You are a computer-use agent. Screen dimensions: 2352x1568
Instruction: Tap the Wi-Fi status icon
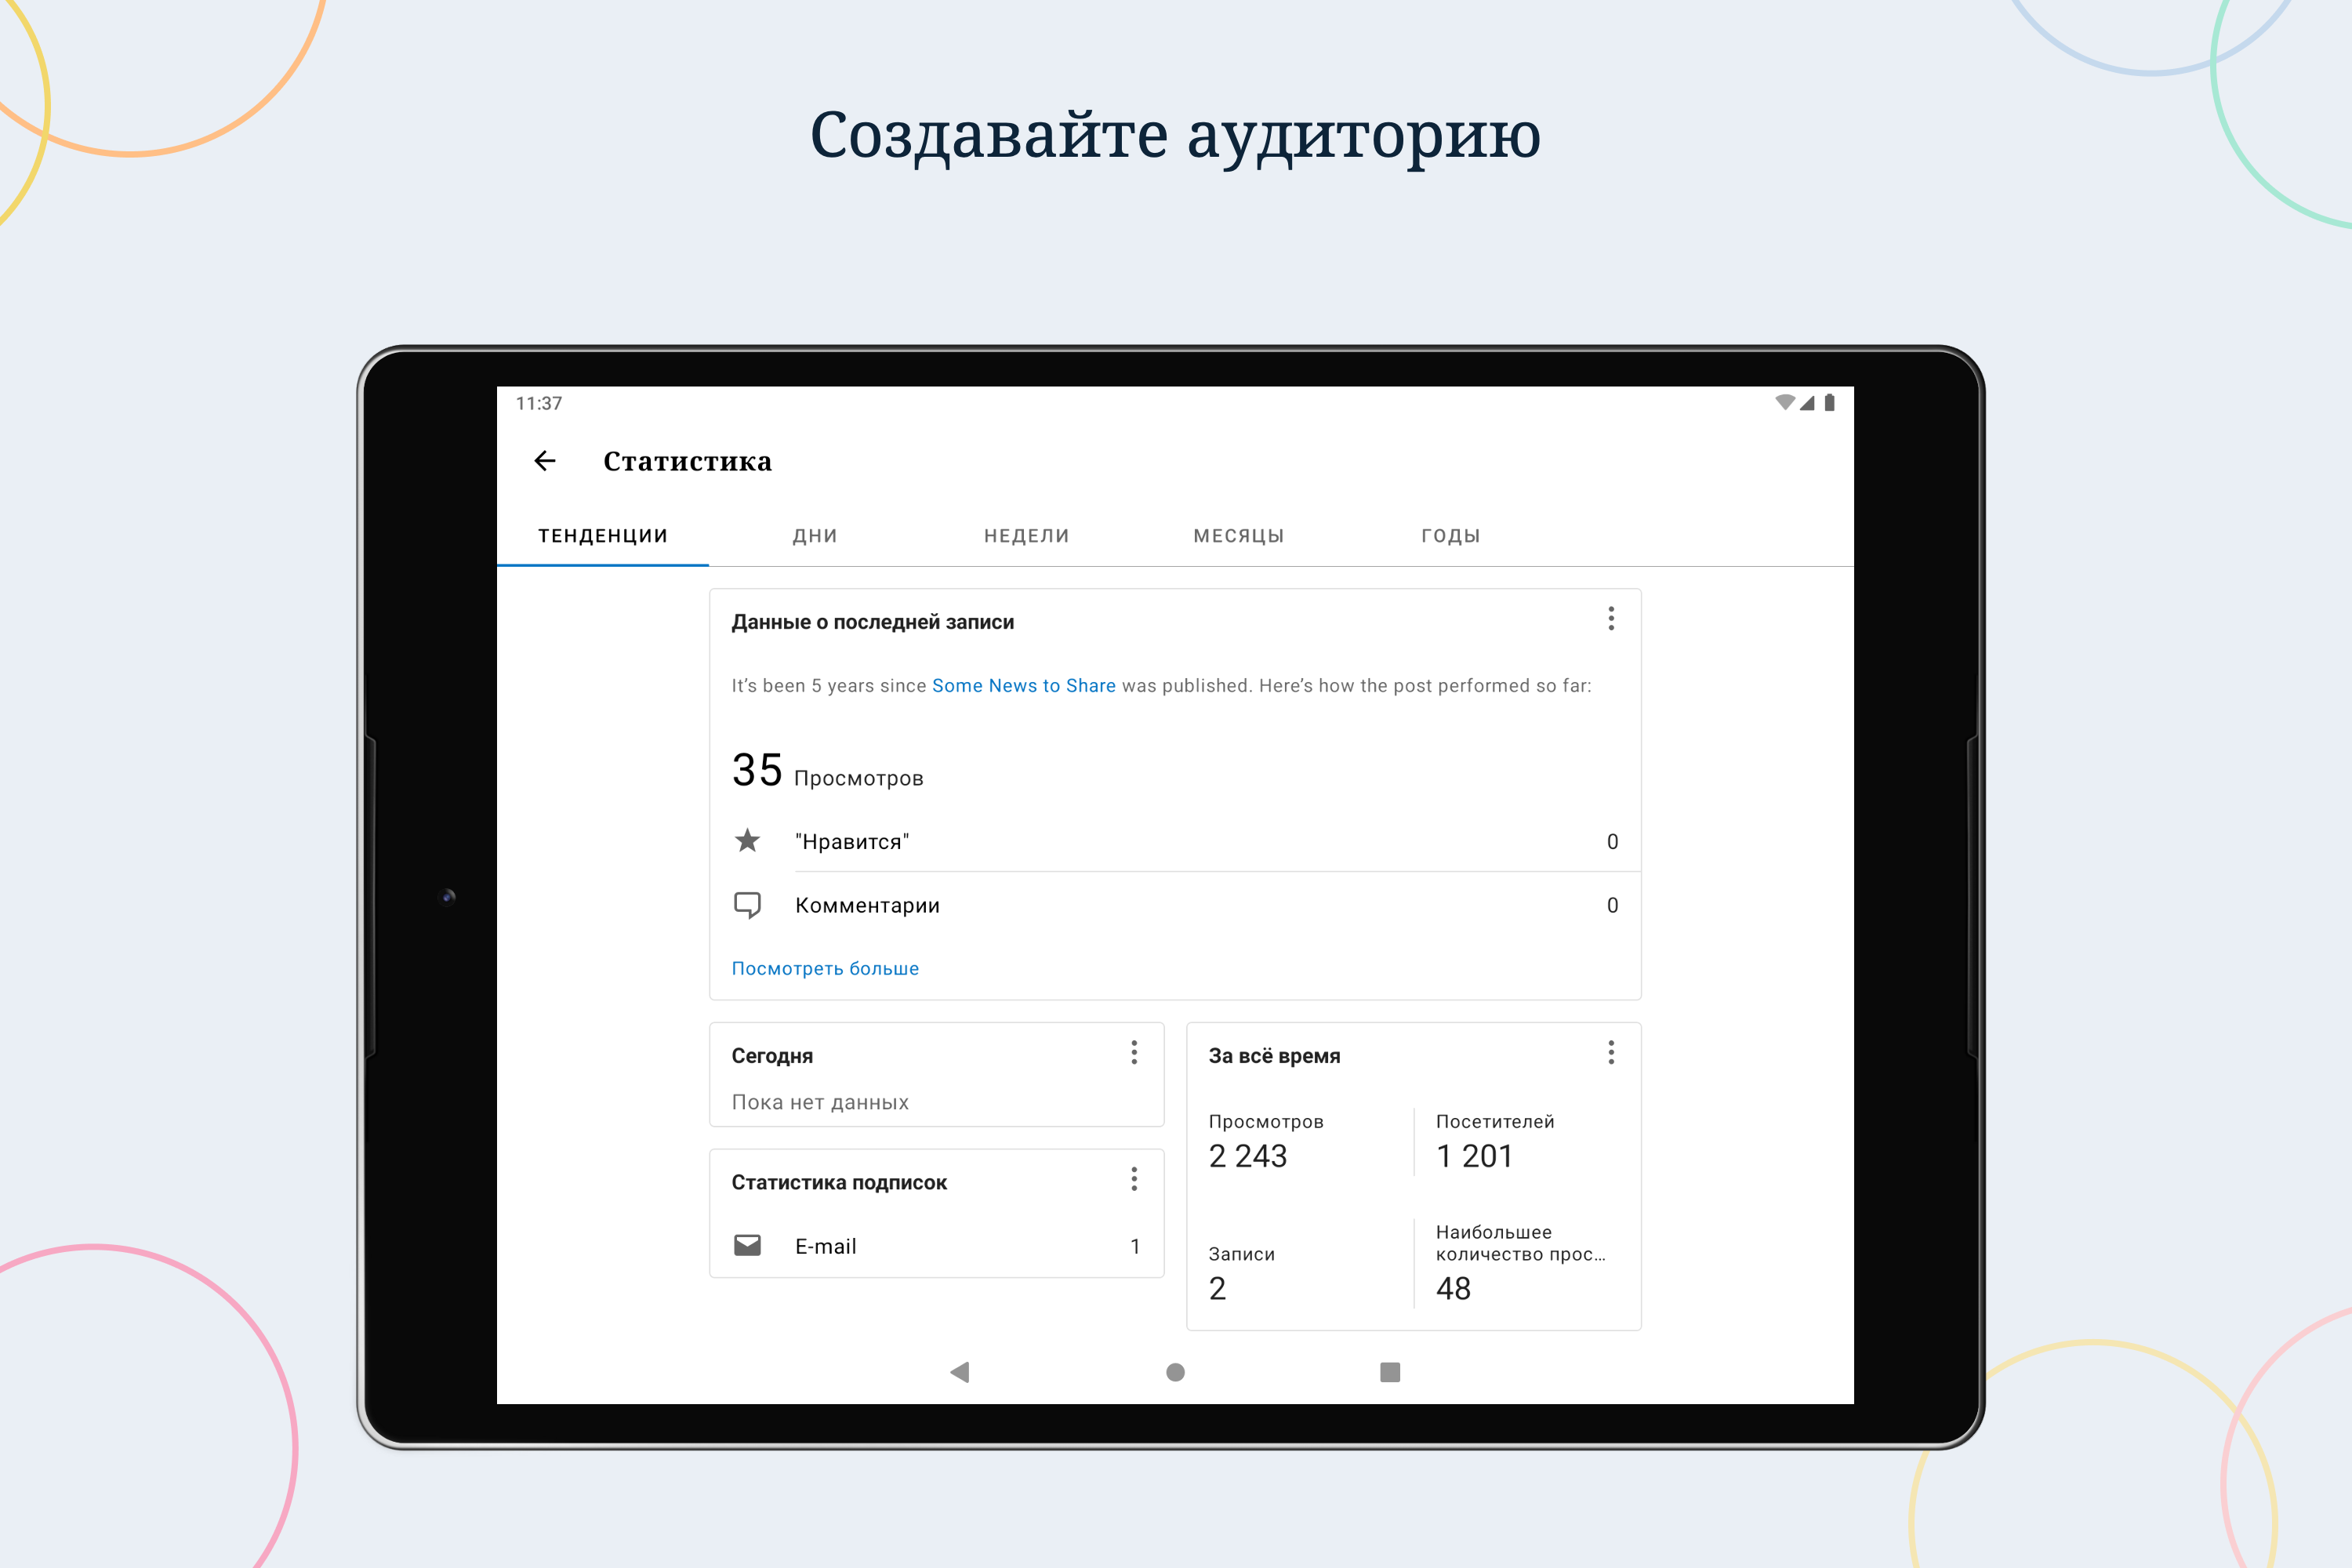[x=1785, y=403]
